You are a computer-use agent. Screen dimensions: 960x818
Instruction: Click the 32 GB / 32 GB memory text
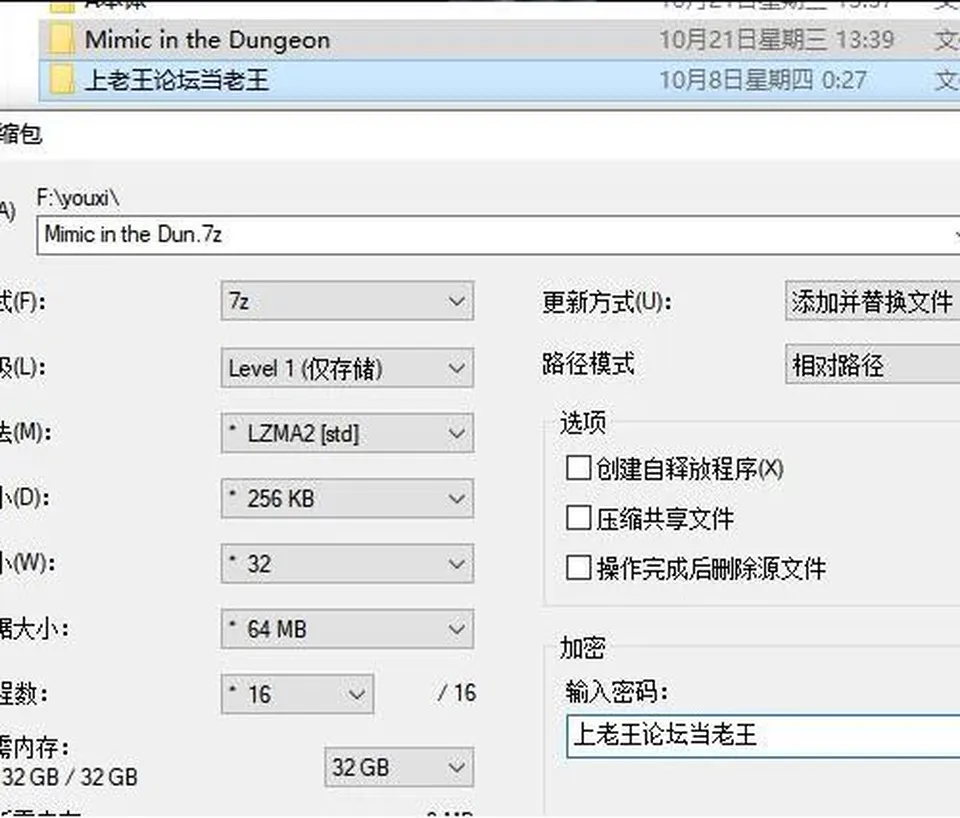click(x=70, y=777)
